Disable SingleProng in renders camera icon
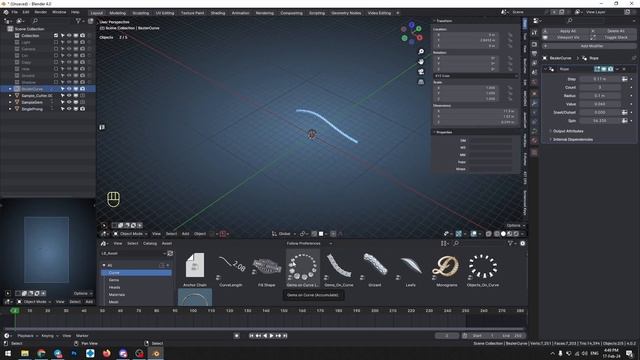This screenshot has height=360, width=640. pos(82,109)
